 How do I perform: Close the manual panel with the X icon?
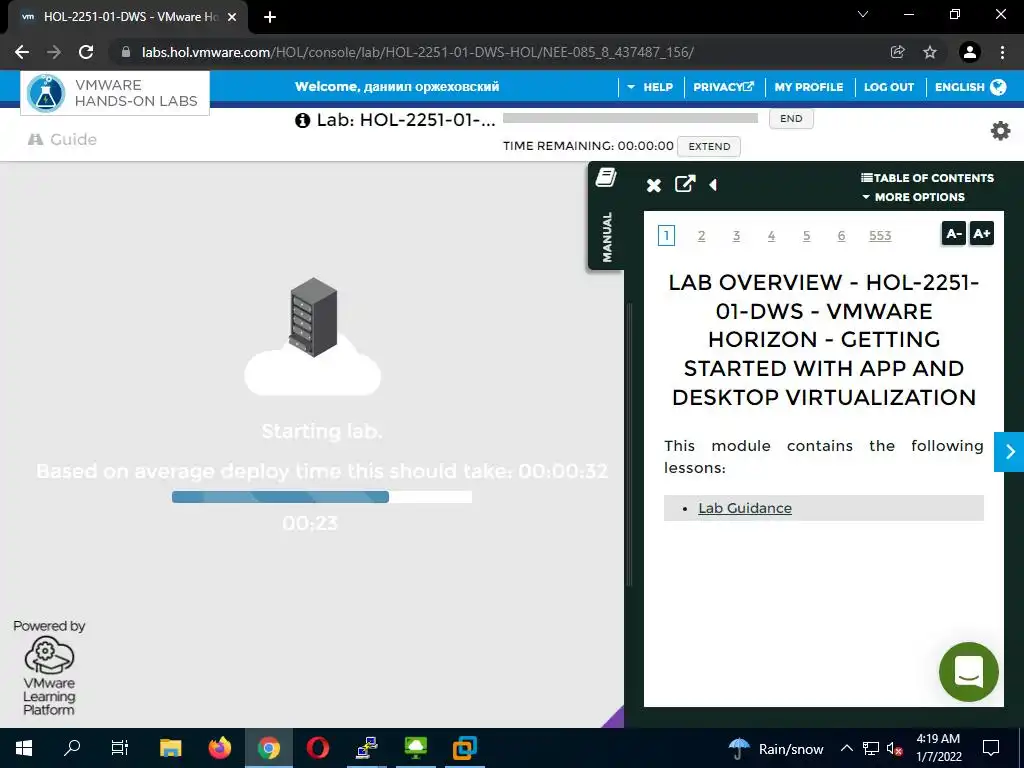654,185
